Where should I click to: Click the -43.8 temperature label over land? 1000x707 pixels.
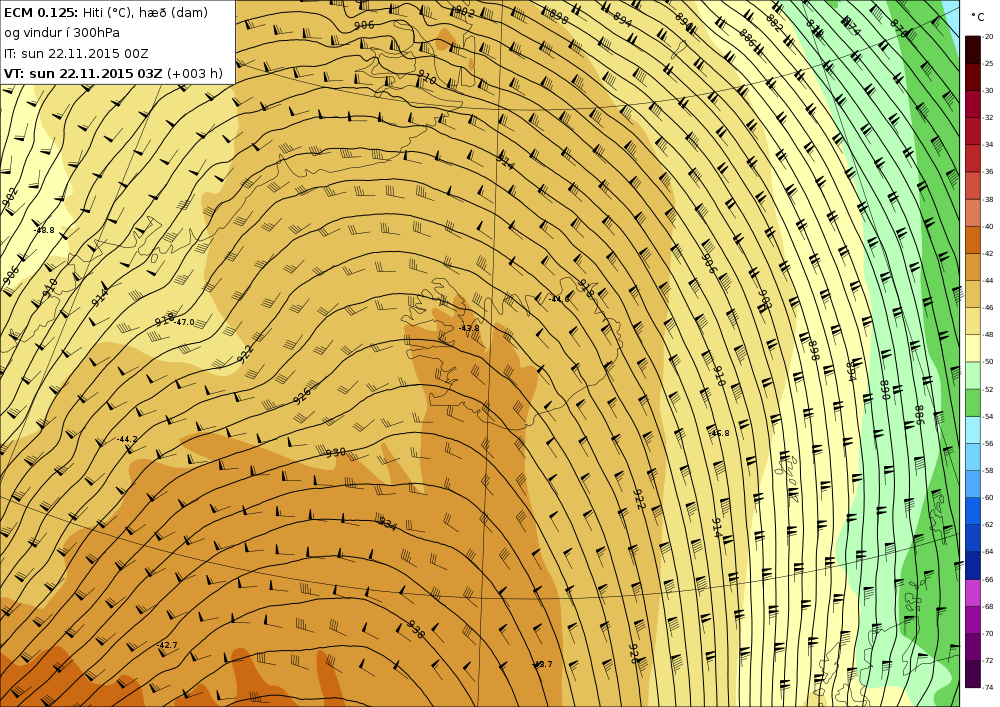click(469, 328)
